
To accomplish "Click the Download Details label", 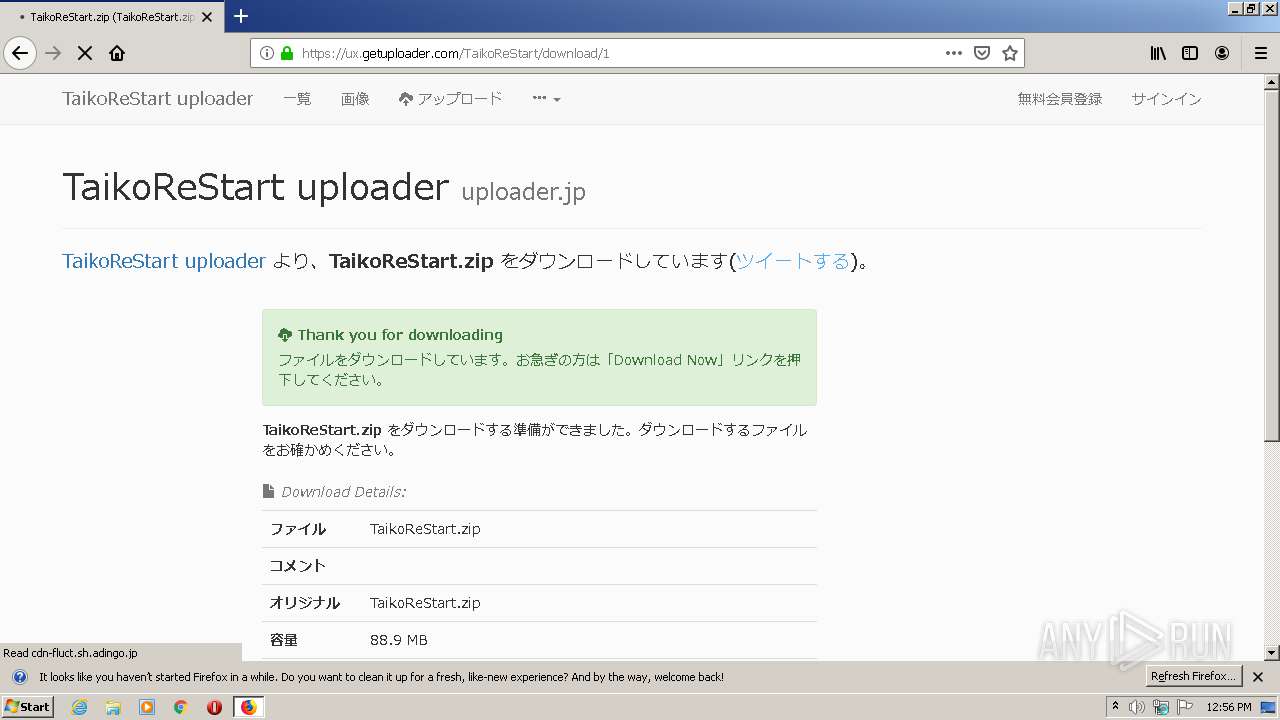I will [x=343, y=491].
